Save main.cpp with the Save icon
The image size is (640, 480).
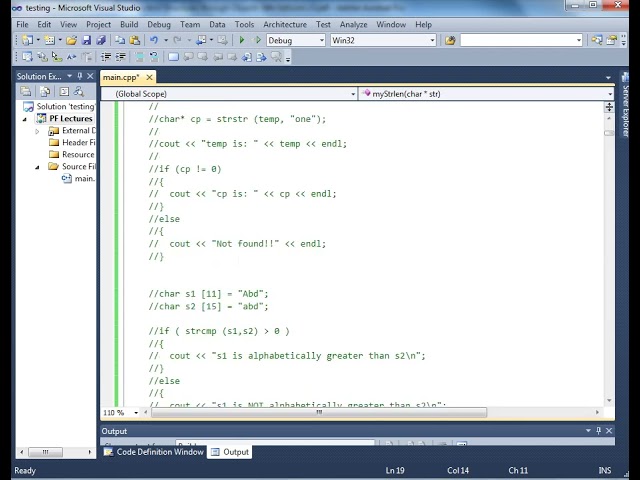click(x=86, y=40)
